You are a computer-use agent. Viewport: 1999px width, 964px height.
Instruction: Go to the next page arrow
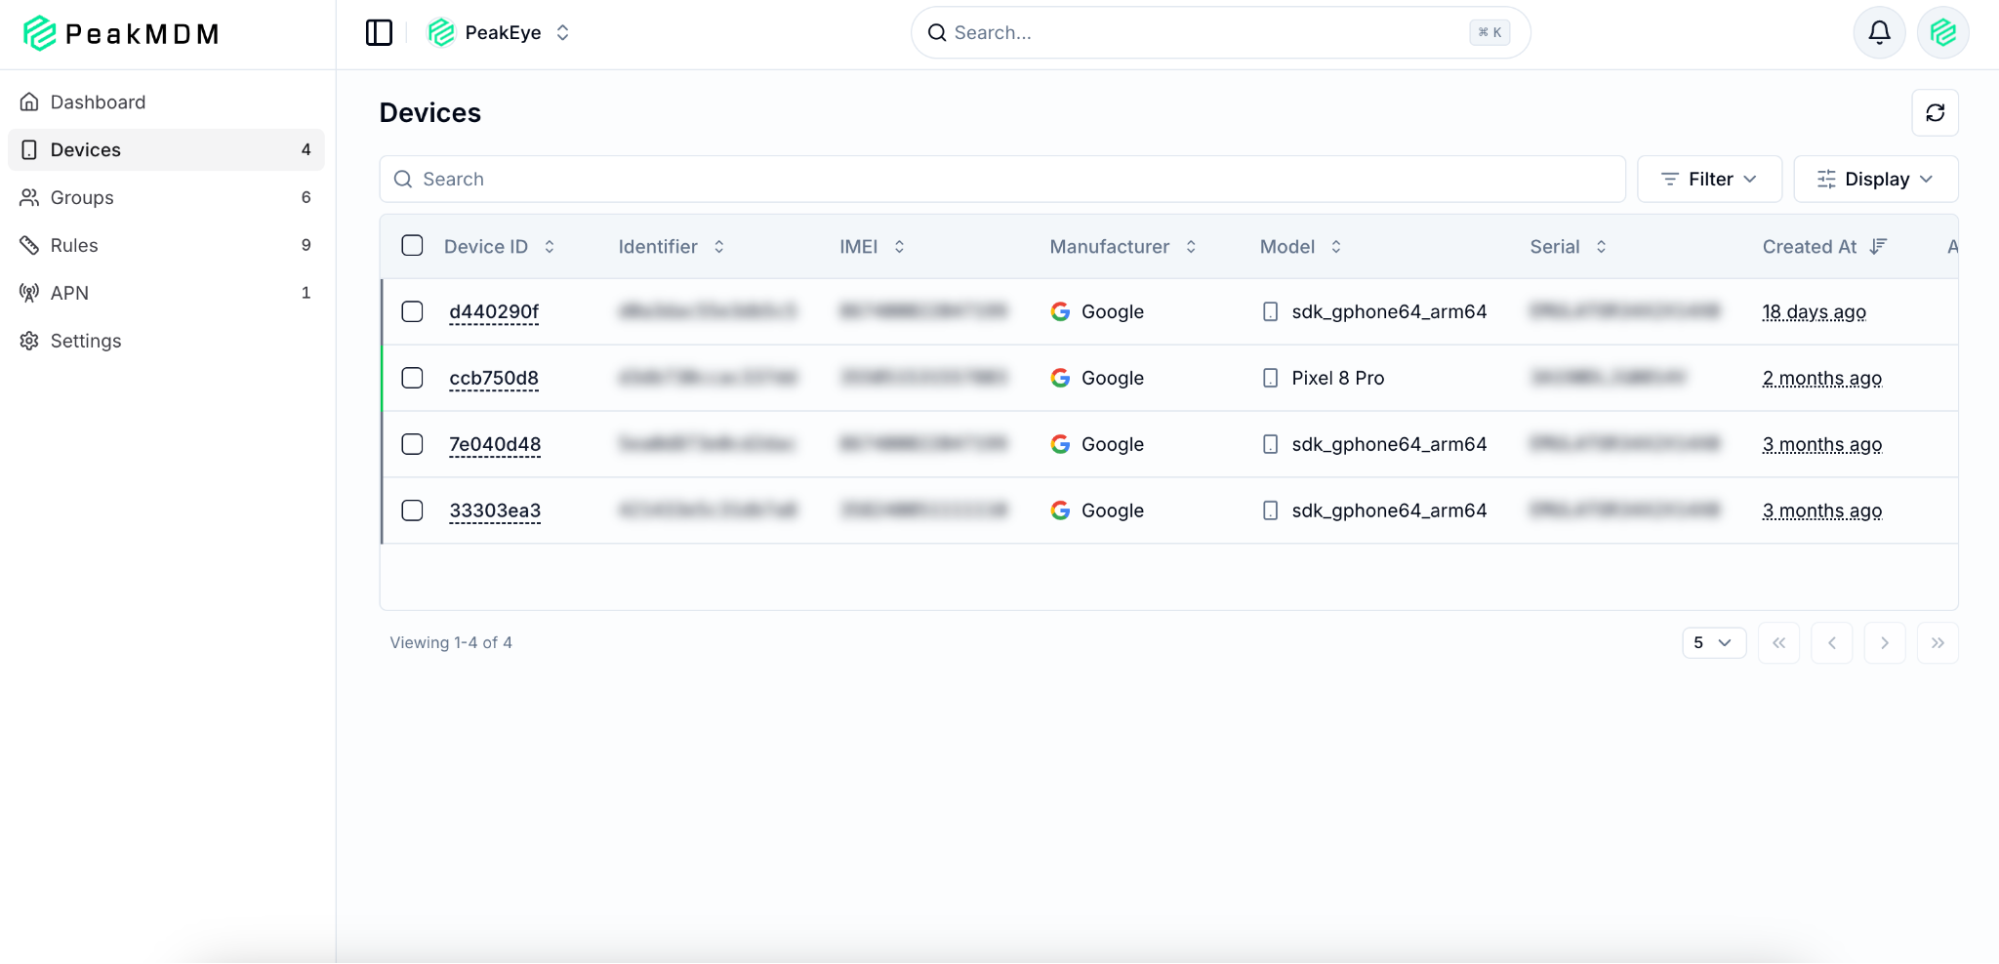click(x=1884, y=643)
